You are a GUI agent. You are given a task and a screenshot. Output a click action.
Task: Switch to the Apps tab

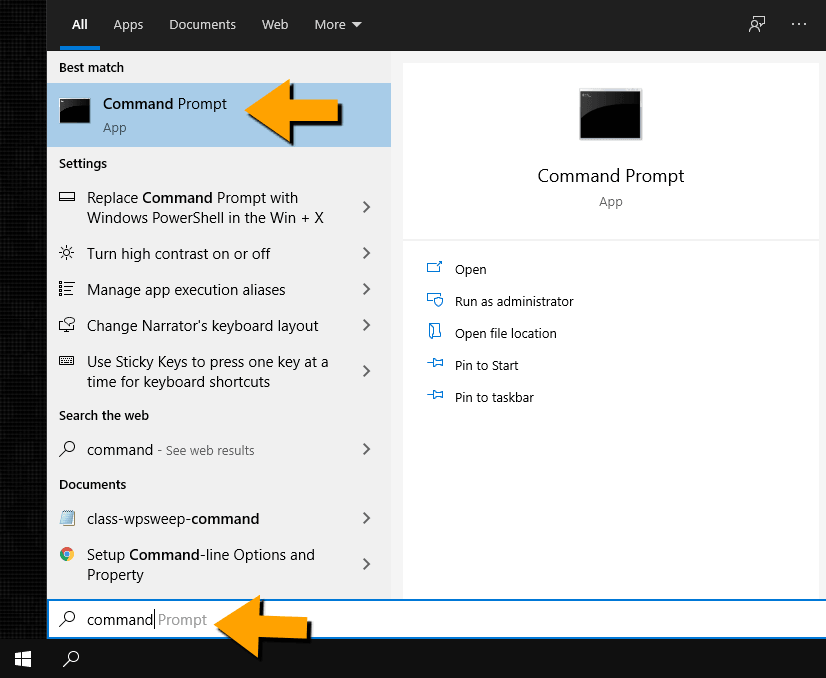pos(128,24)
